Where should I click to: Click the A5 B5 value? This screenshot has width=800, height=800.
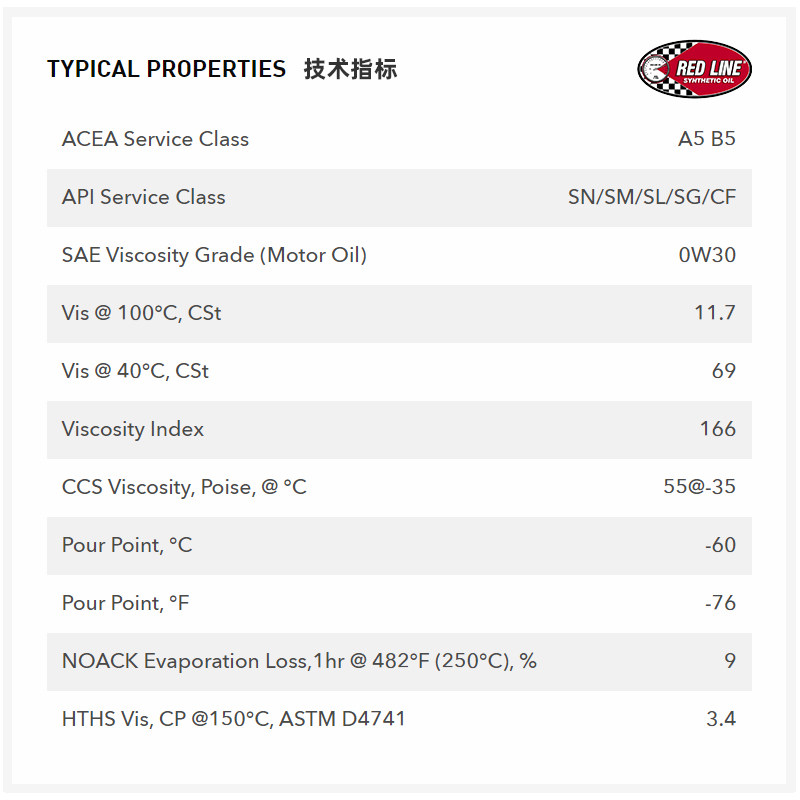(x=706, y=139)
